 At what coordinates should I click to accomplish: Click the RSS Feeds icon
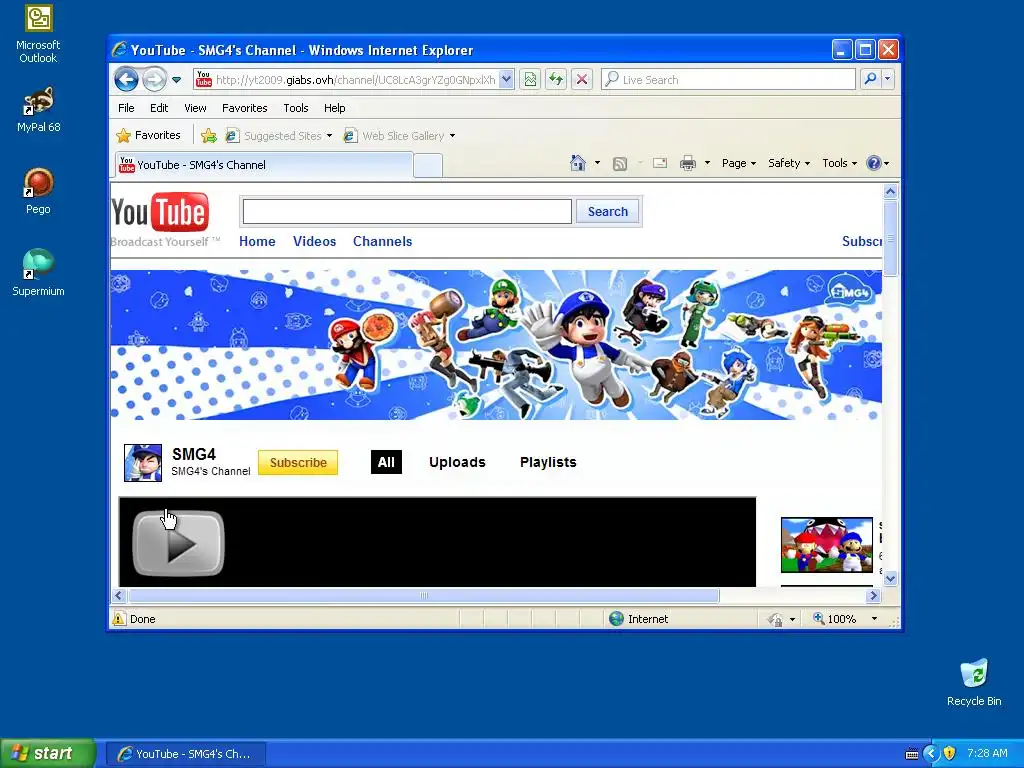click(620, 163)
